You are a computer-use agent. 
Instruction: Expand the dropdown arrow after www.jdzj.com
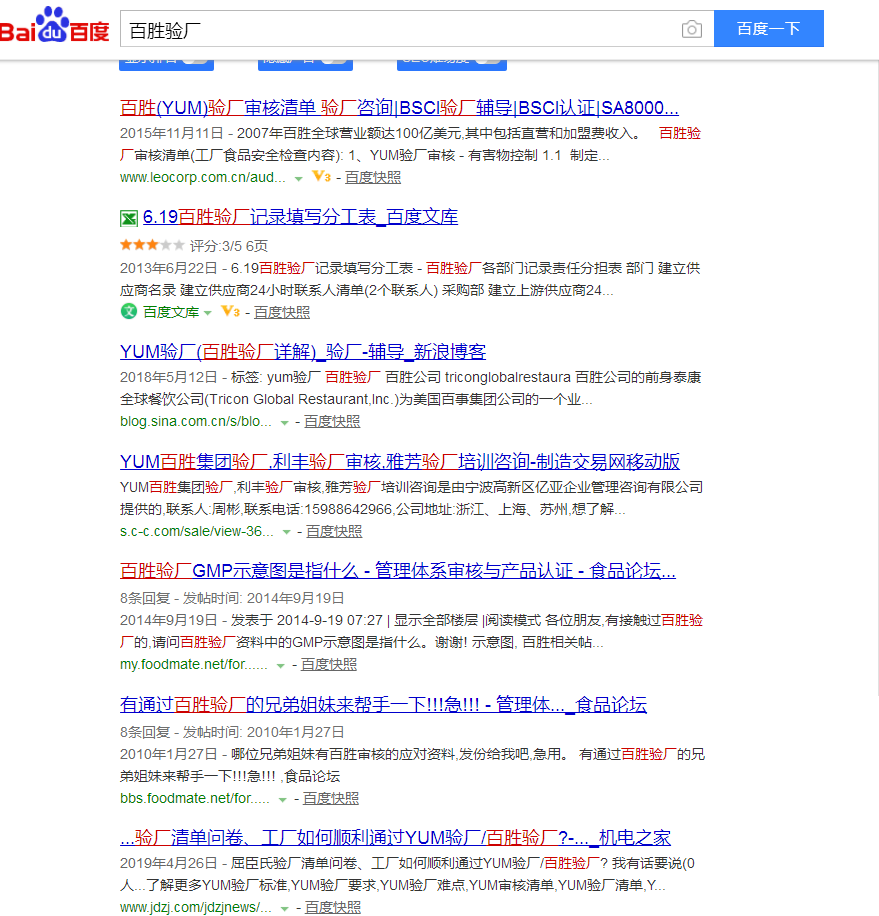(284, 908)
